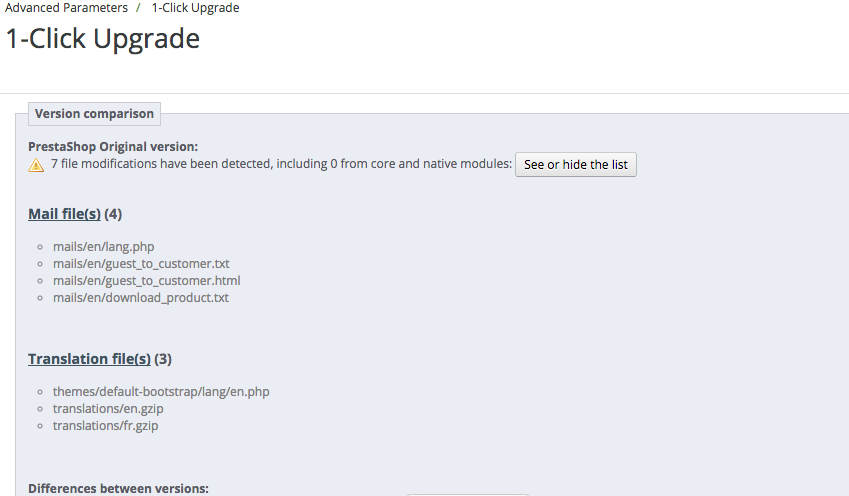This screenshot has height=496, width=849.
Task: Click the Version comparison legend tab
Action: (x=94, y=114)
